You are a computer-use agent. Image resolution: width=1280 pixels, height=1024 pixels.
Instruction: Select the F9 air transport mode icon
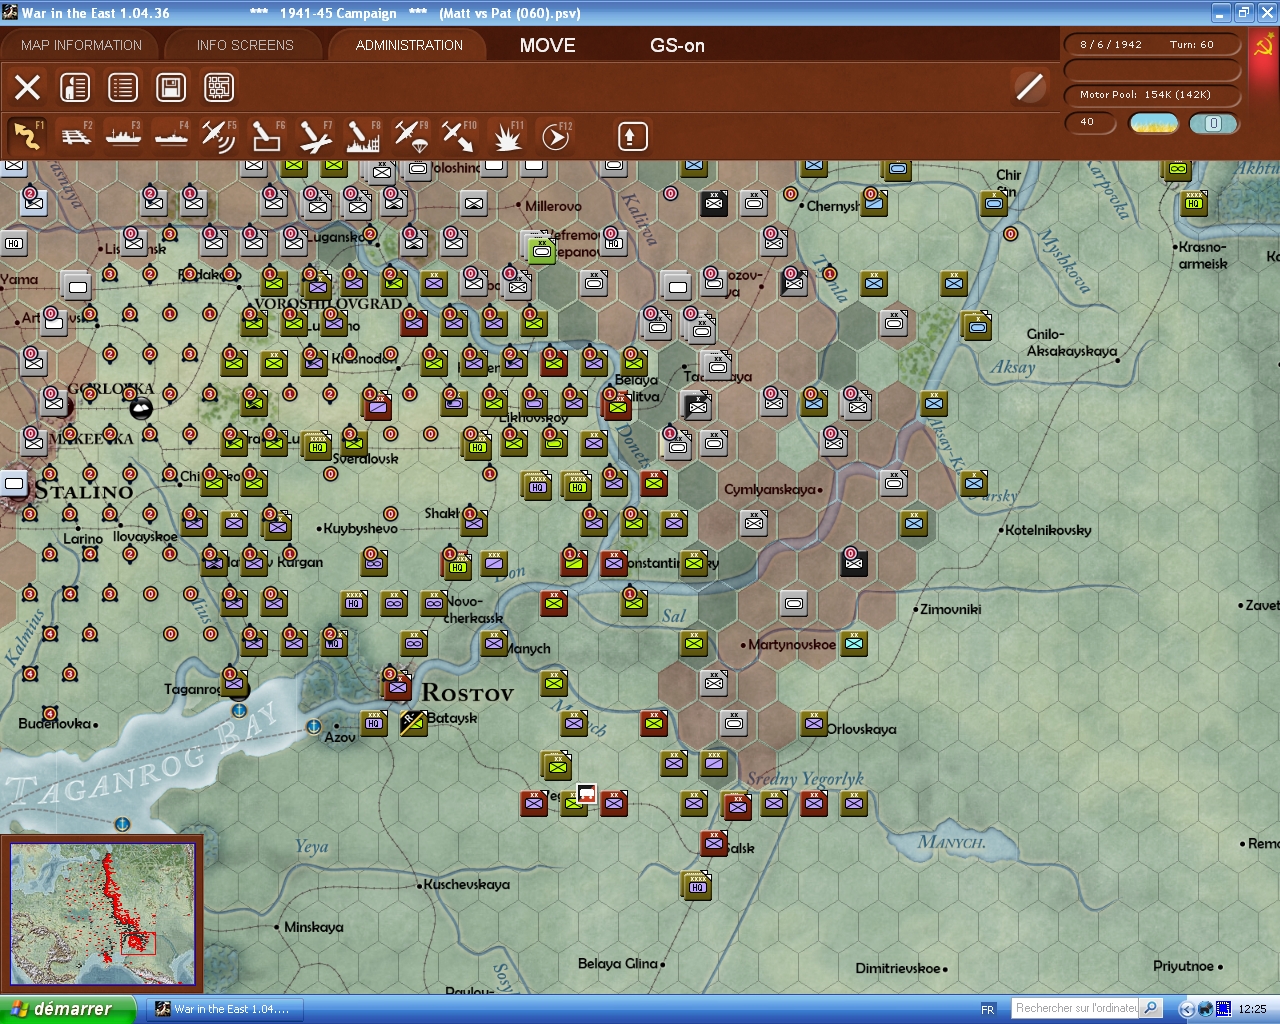[x=411, y=135]
